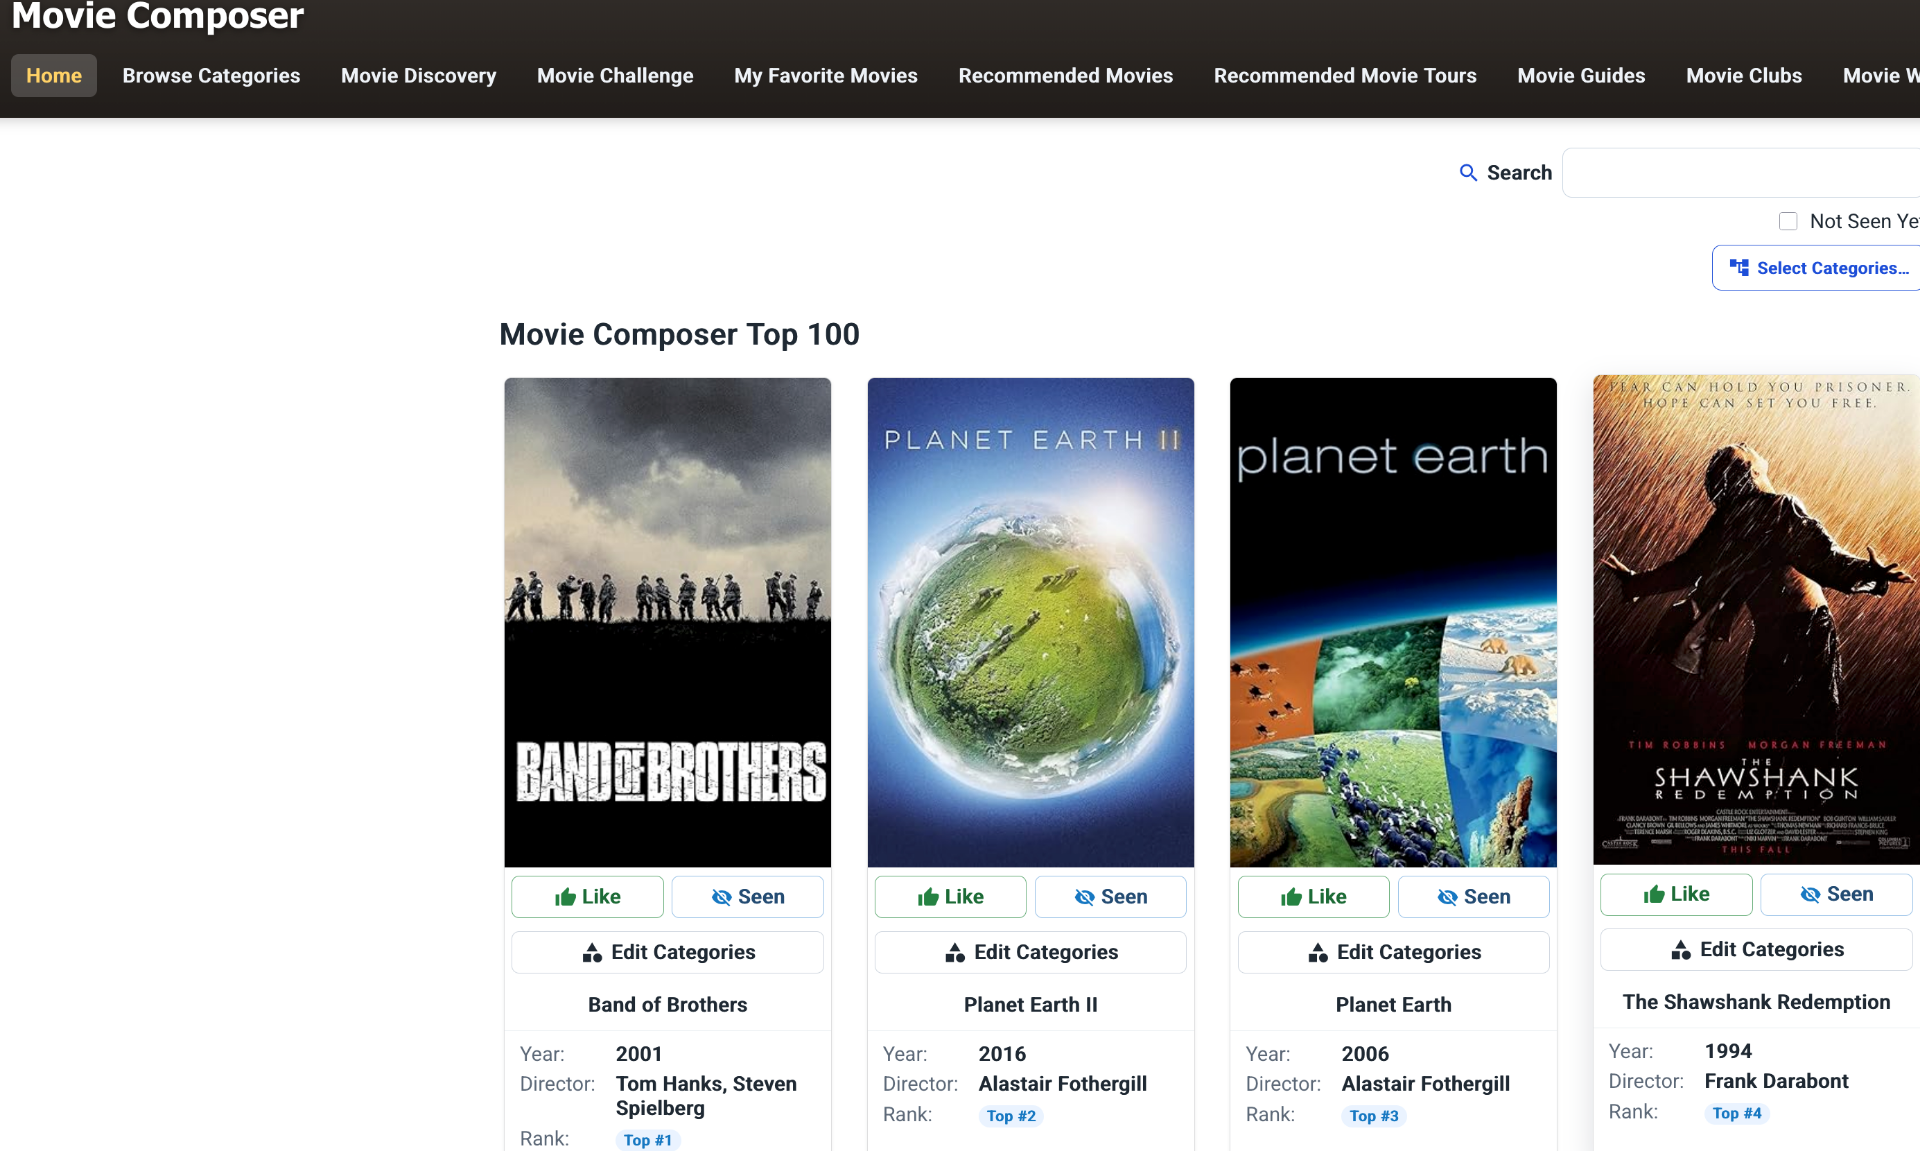Click the Band of Brothers poster

point(668,622)
